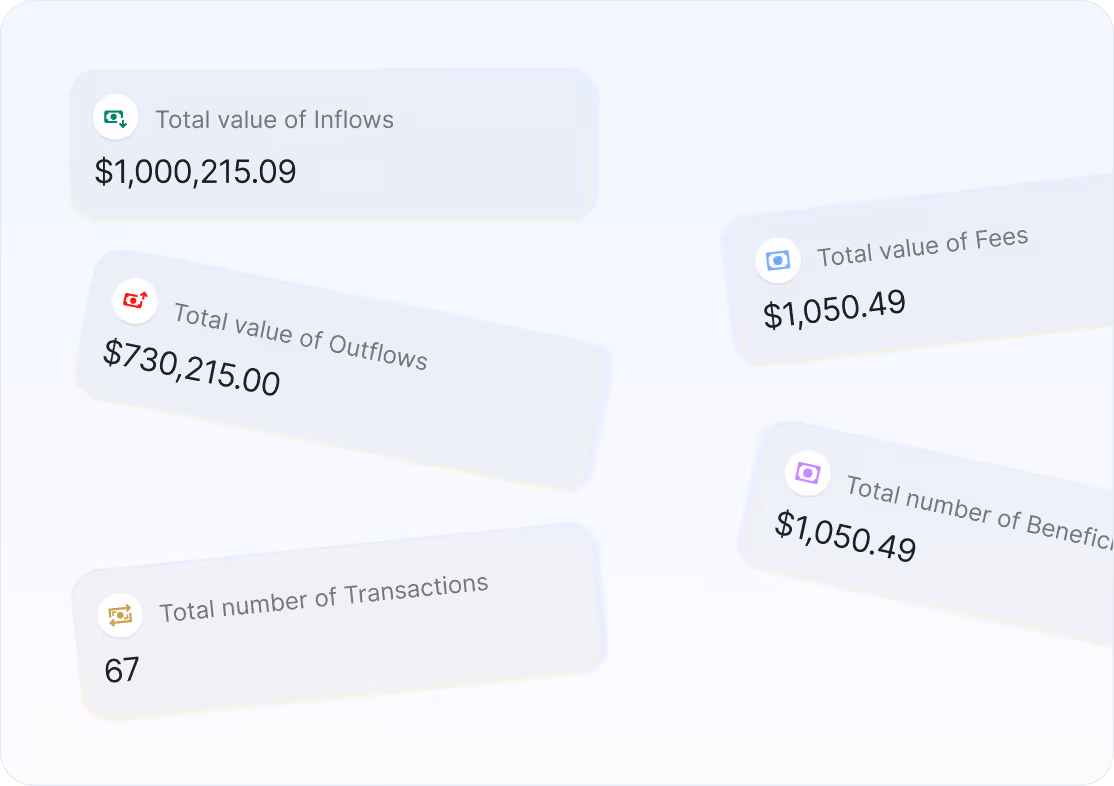Click the $730,215.00 outflows amount
1114x786 pixels.
click(192, 368)
